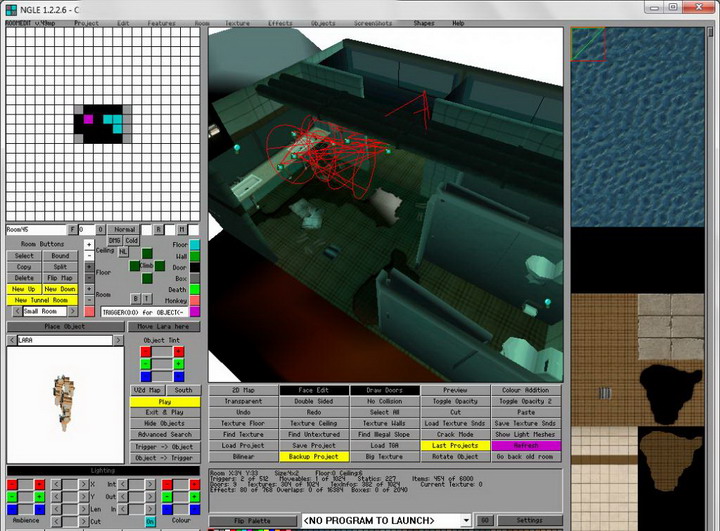The width and height of the screenshot is (720, 531).
Task: Toggle the cyan On lighting button
Action: (x=150, y=521)
